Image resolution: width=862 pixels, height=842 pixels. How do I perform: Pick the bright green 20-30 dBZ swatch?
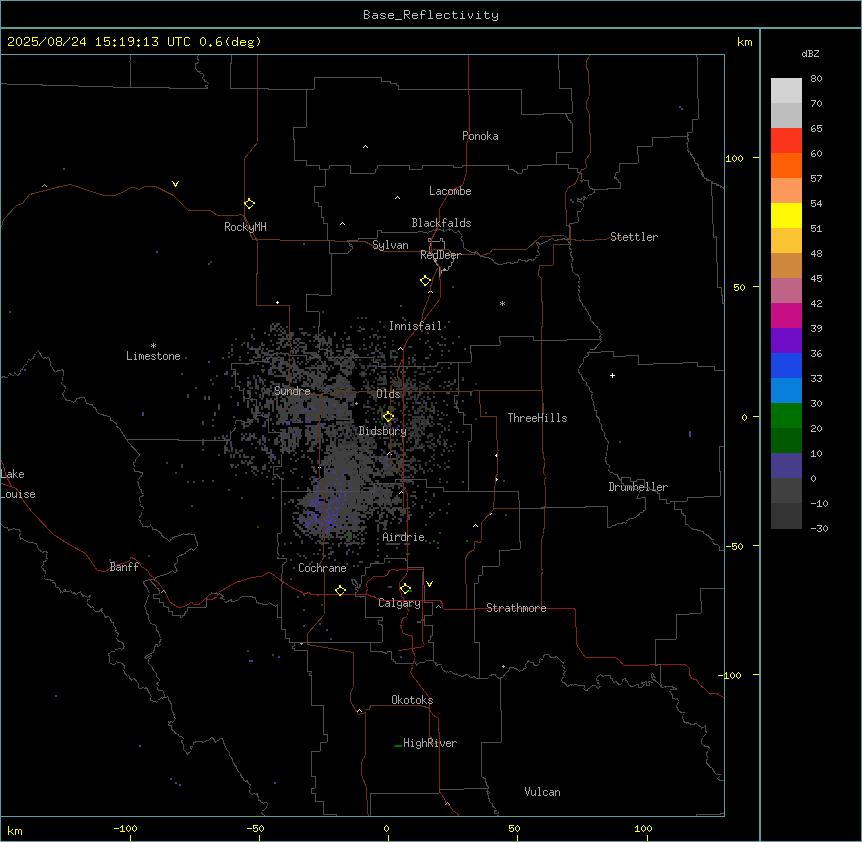coord(786,416)
